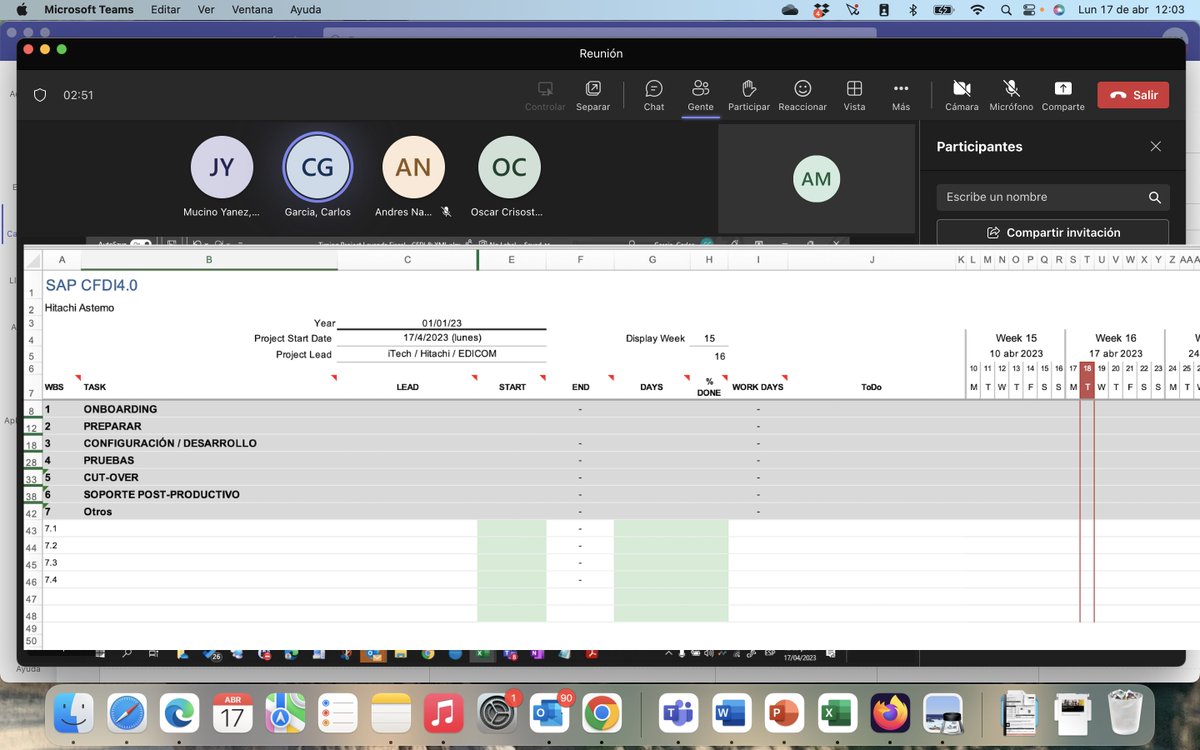Open the Ayuda menu
This screenshot has width=1200, height=750.
pyautogui.click(x=306, y=10)
